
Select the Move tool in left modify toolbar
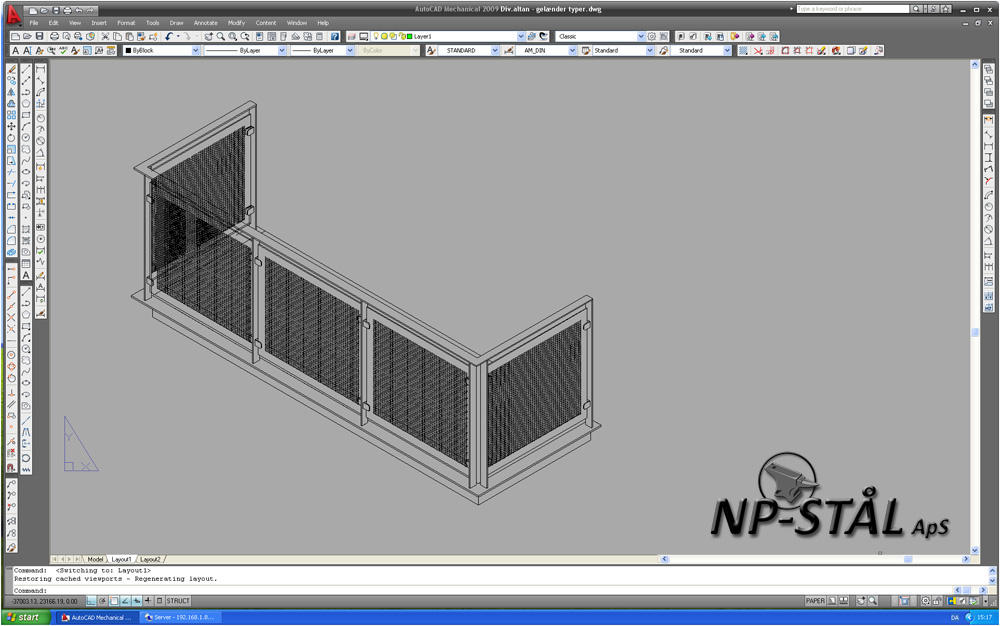[11, 126]
